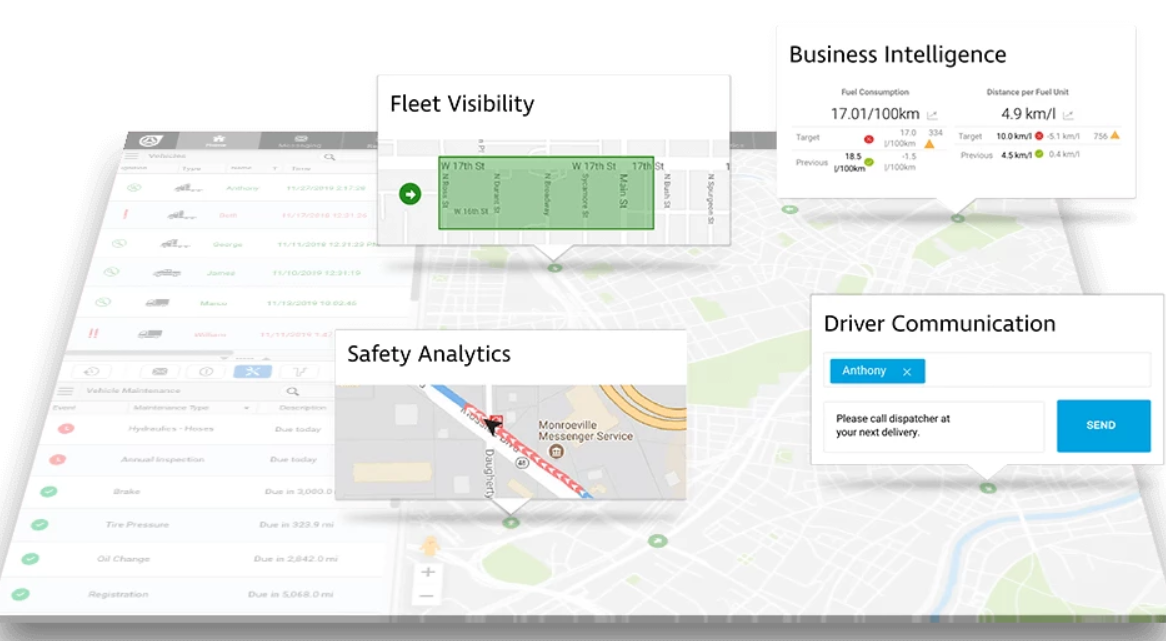
Task: Select the Home tab
Action: click(217, 141)
